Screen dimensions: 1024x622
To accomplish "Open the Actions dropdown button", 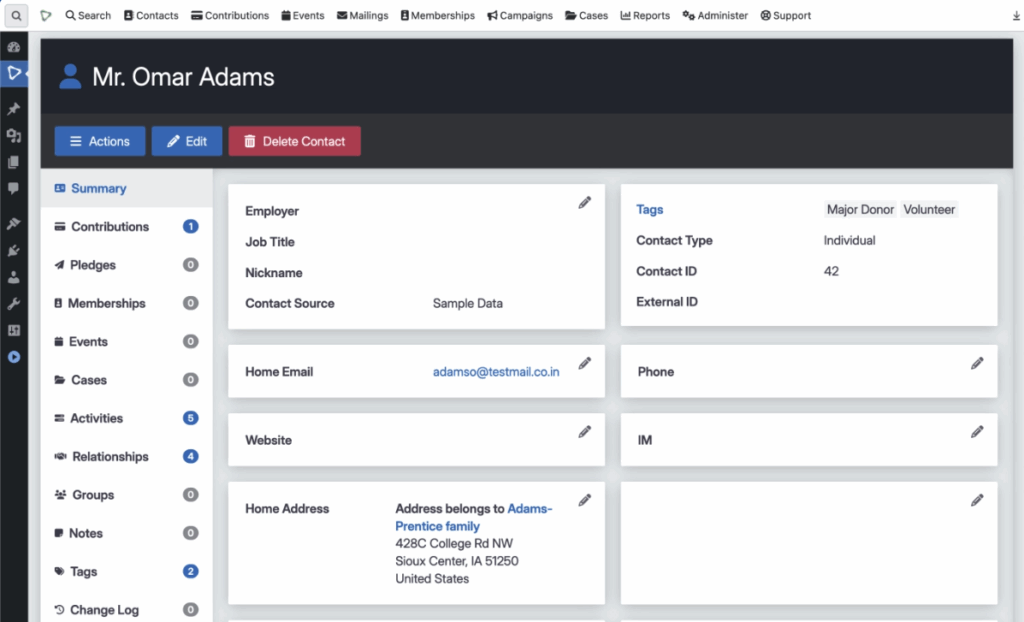I will tap(99, 141).
